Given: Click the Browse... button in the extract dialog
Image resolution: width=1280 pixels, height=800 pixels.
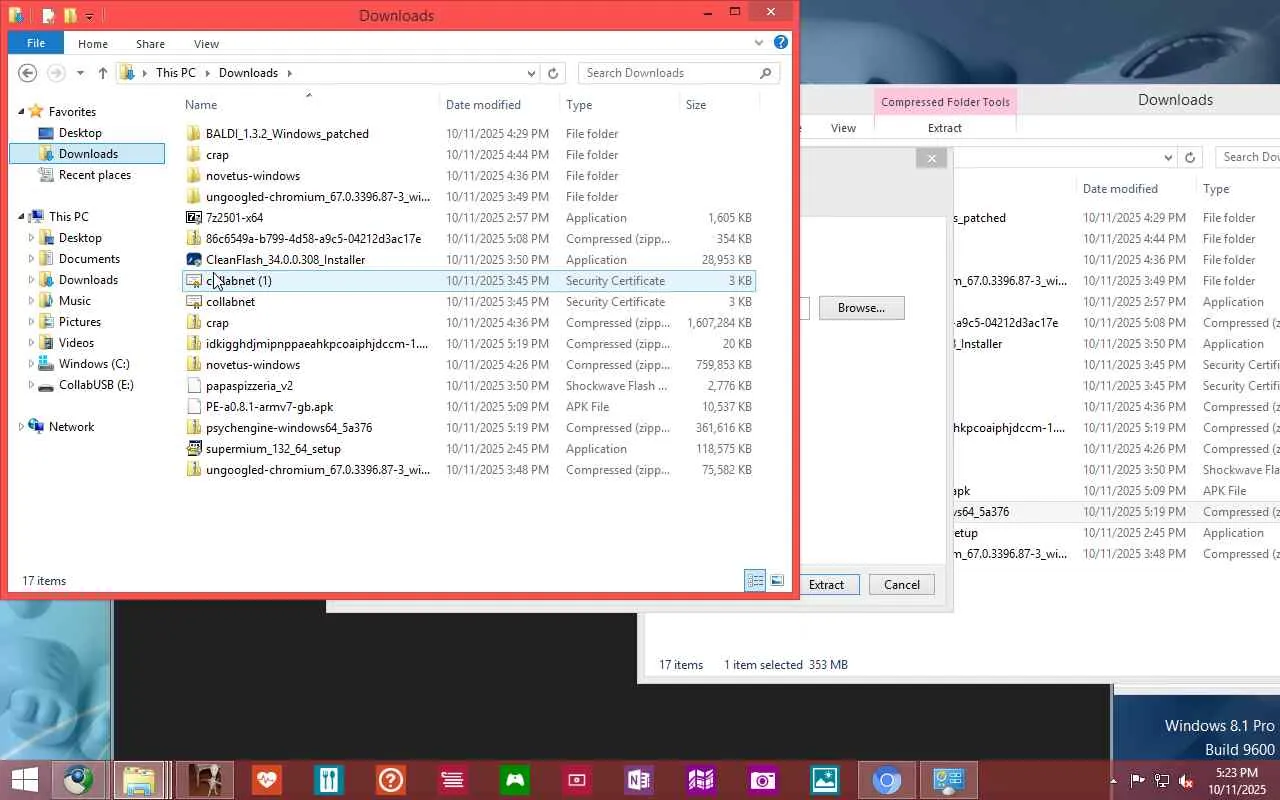Looking at the screenshot, I should pyautogui.click(x=862, y=308).
